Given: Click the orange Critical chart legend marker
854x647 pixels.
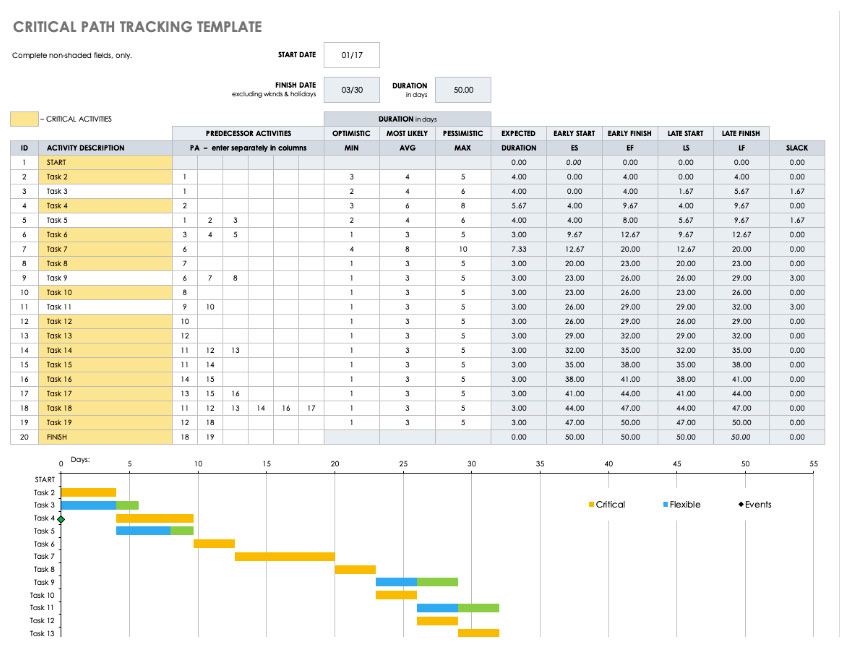Looking at the screenshot, I should pos(591,505).
